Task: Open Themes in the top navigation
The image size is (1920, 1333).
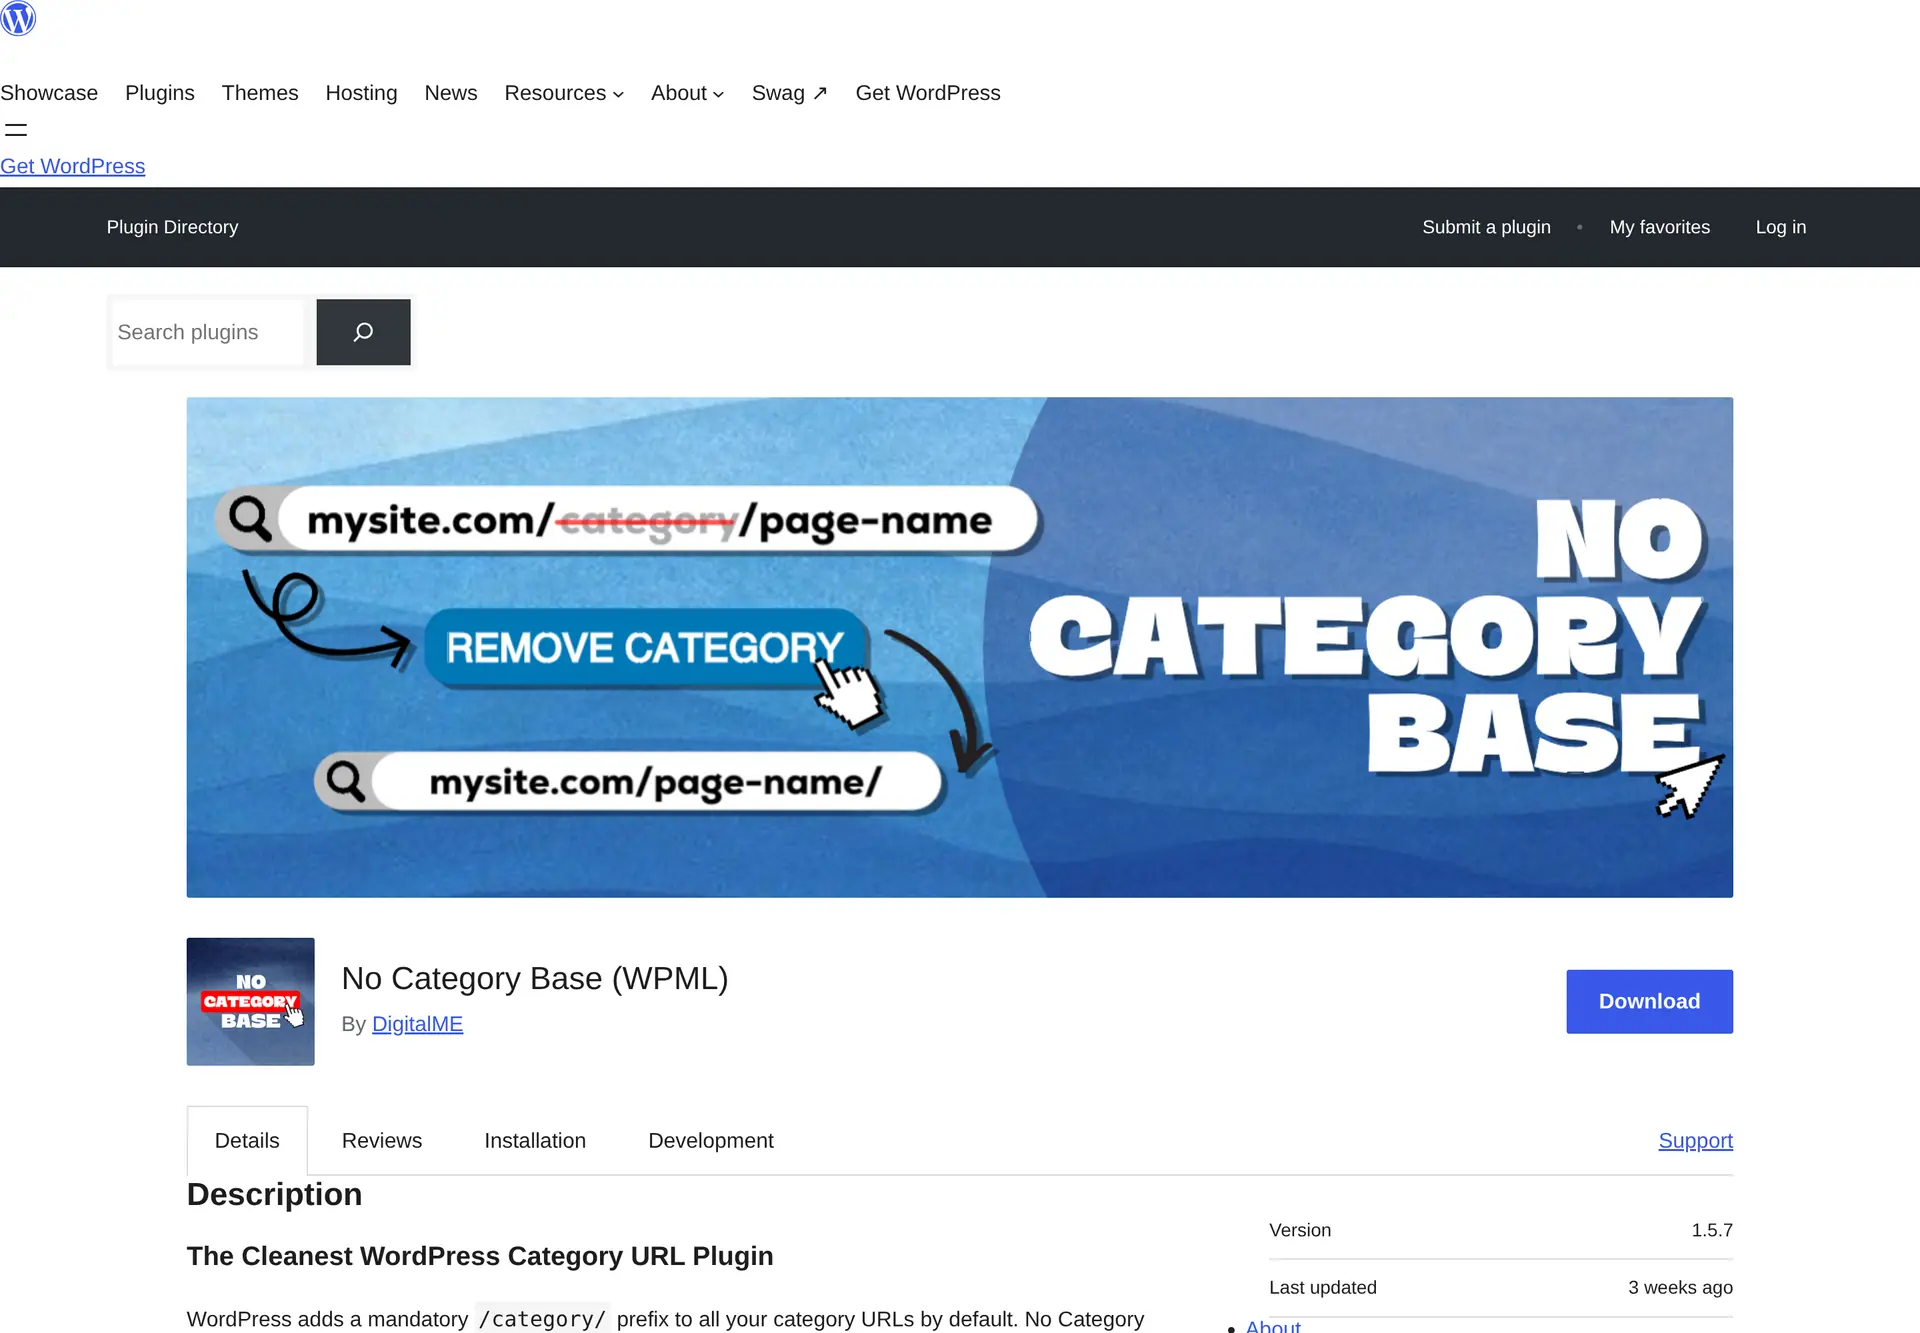Action: pos(260,93)
